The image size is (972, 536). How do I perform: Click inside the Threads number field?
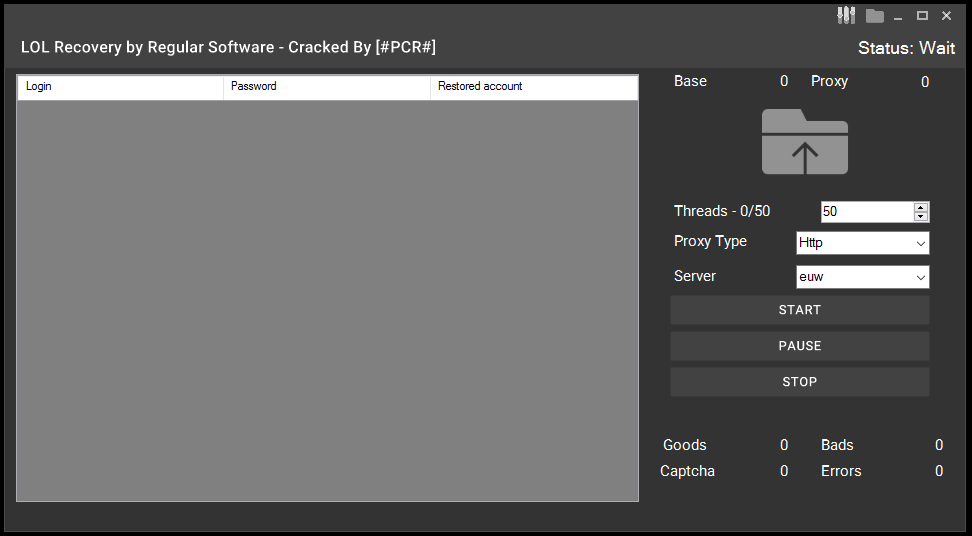pos(866,212)
